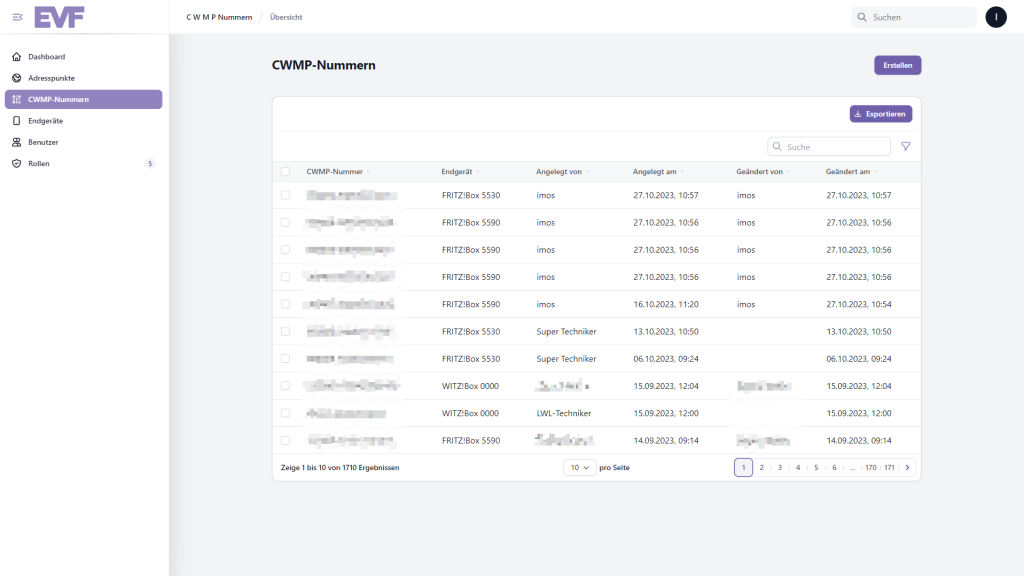Go to page 6
This screenshot has width=1024, height=576.
tap(834, 468)
